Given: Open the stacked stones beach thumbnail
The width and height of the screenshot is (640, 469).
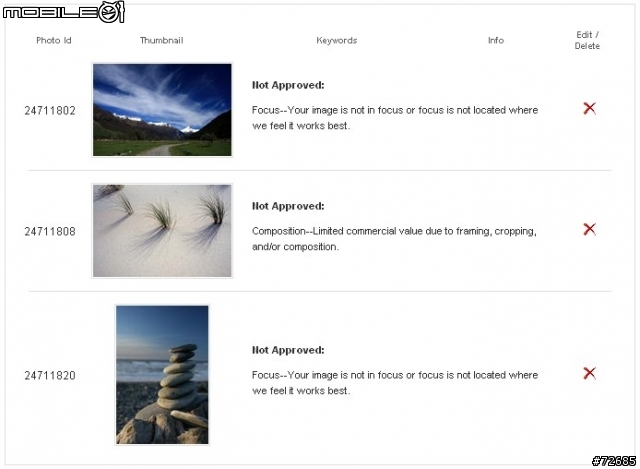Looking at the screenshot, I should coord(162,375).
